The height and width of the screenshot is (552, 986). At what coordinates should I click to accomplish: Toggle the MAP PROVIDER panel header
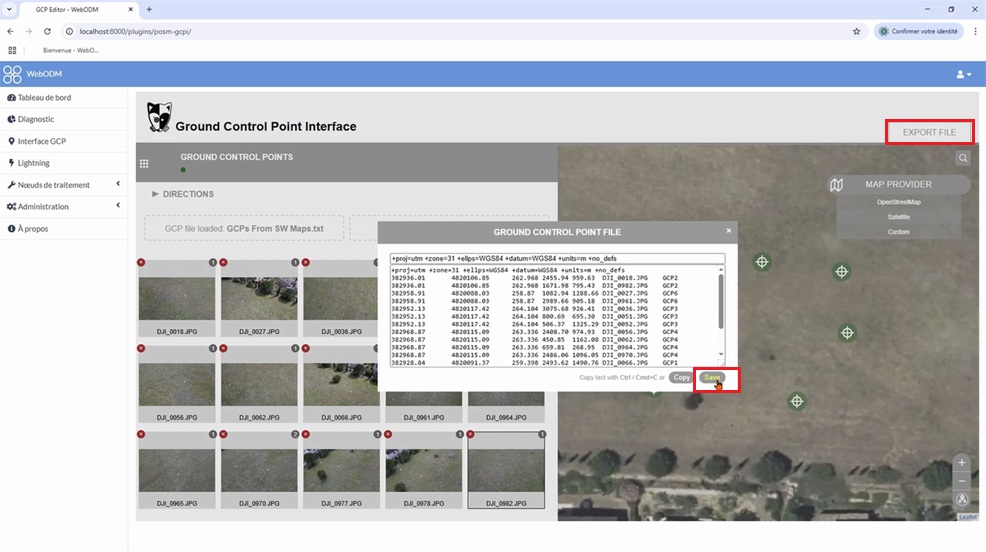tap(899, 184)
